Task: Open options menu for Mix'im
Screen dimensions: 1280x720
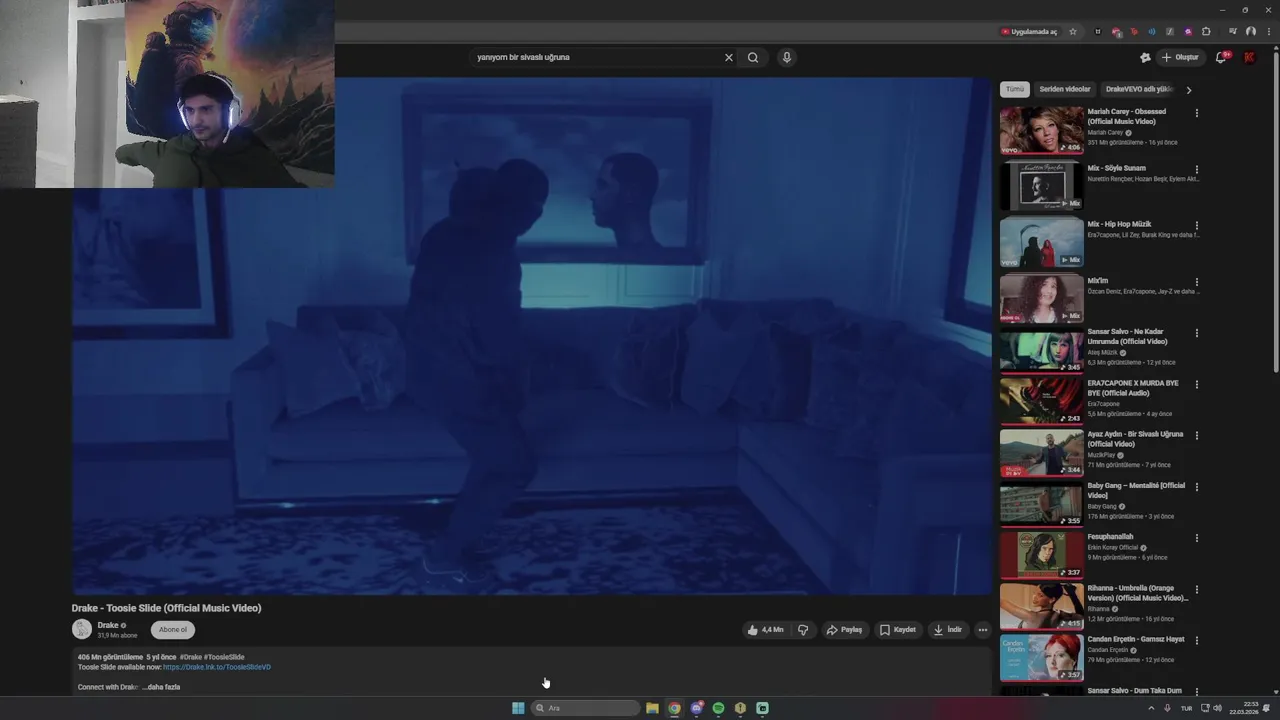Action: (1196, 283)
